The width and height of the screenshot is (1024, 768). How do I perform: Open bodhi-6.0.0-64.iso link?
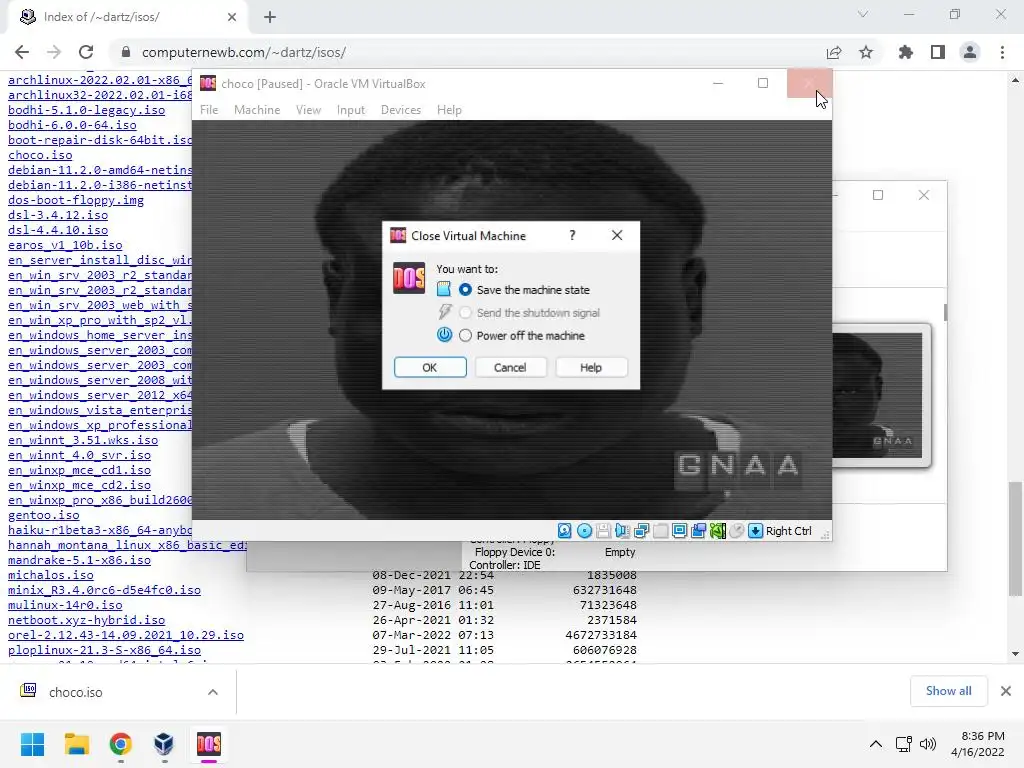point(72,125)
